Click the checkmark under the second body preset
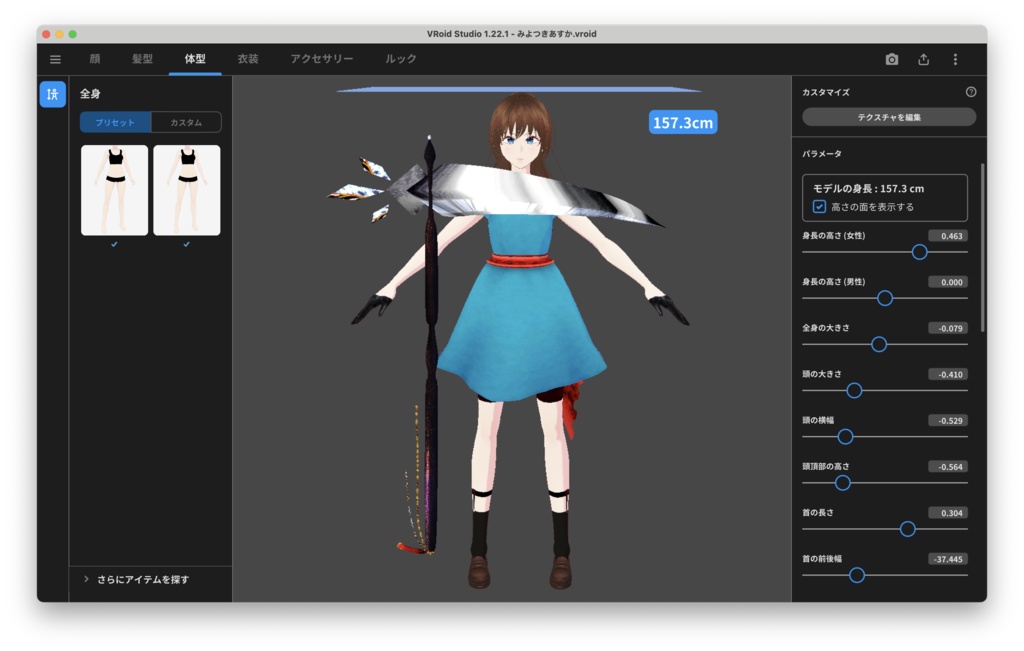Image resolution: width=1024 pixels, height=651 pixels. pyautogui.click(x=187, y=244)
